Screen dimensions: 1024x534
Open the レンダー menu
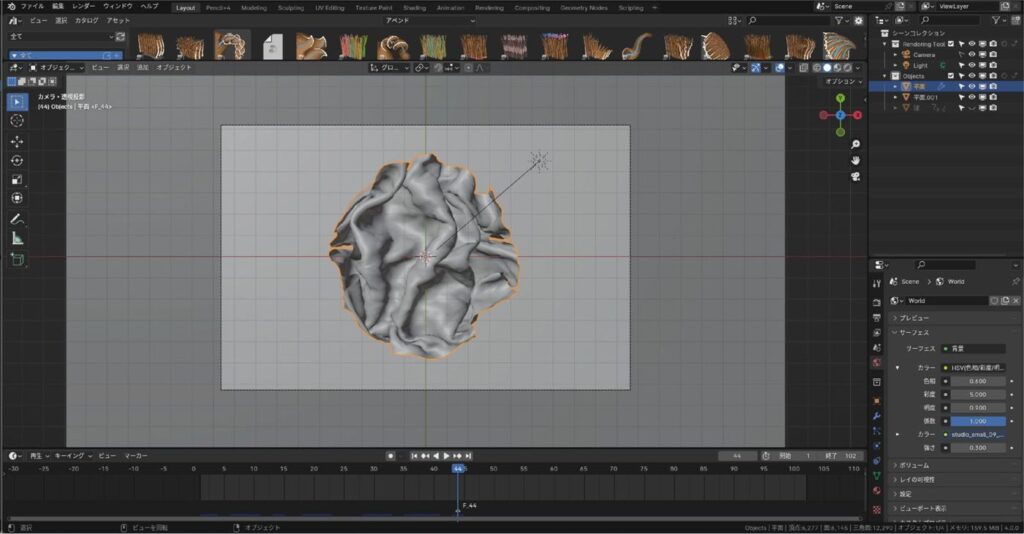(84, 6)
